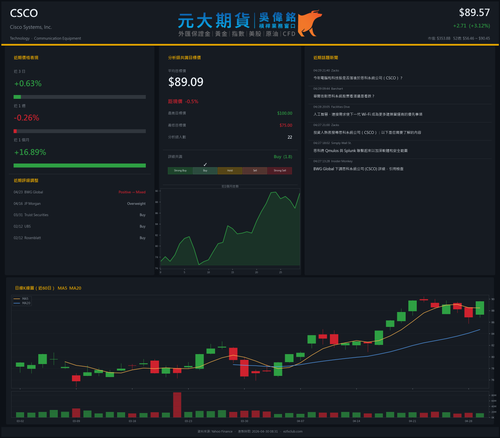Click the tallest red volume bar
Image resolution: width=500 pixels, height=438 pixels.
click(177, 405)
